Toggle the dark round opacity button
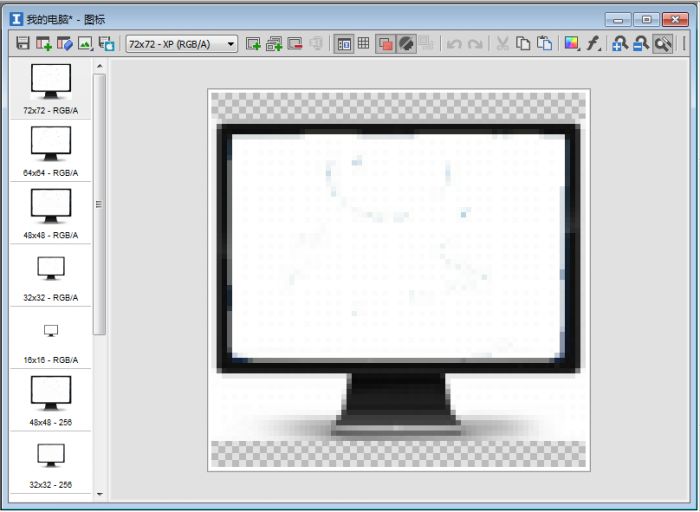Viewport: 700px width, 512px height. coord(406,44)
